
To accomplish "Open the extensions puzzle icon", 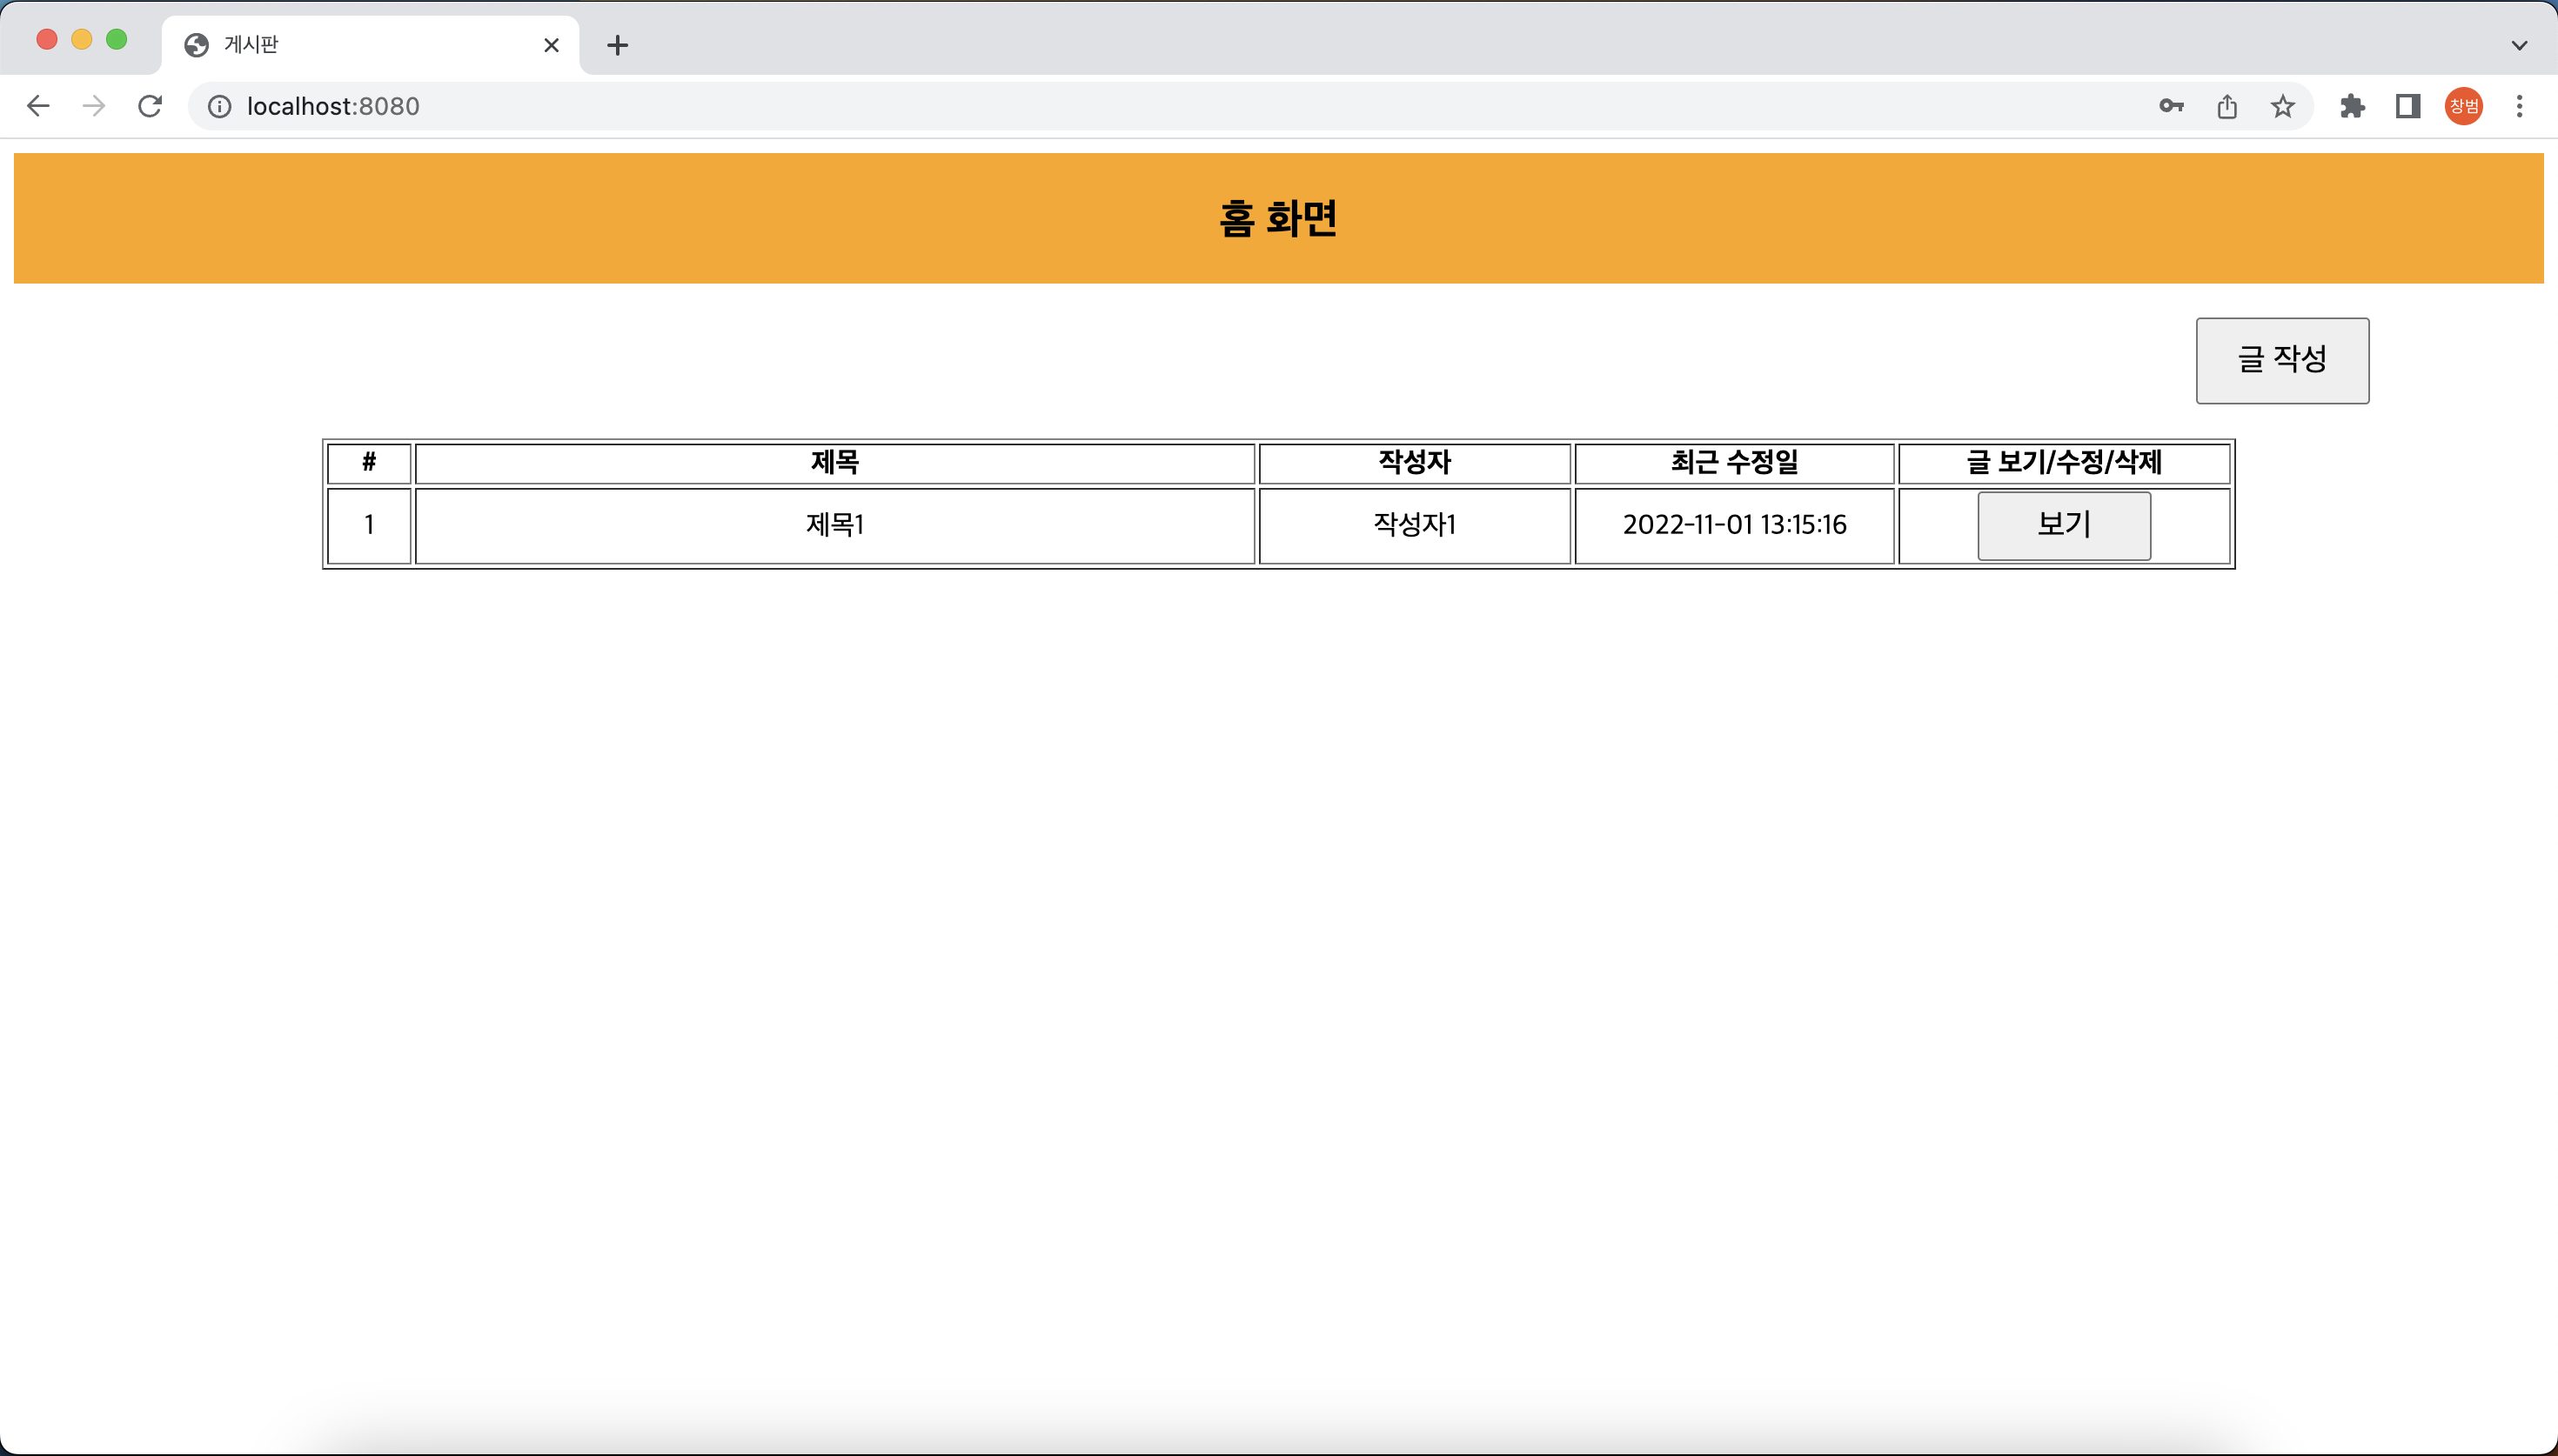I will tap(2352, 106).
